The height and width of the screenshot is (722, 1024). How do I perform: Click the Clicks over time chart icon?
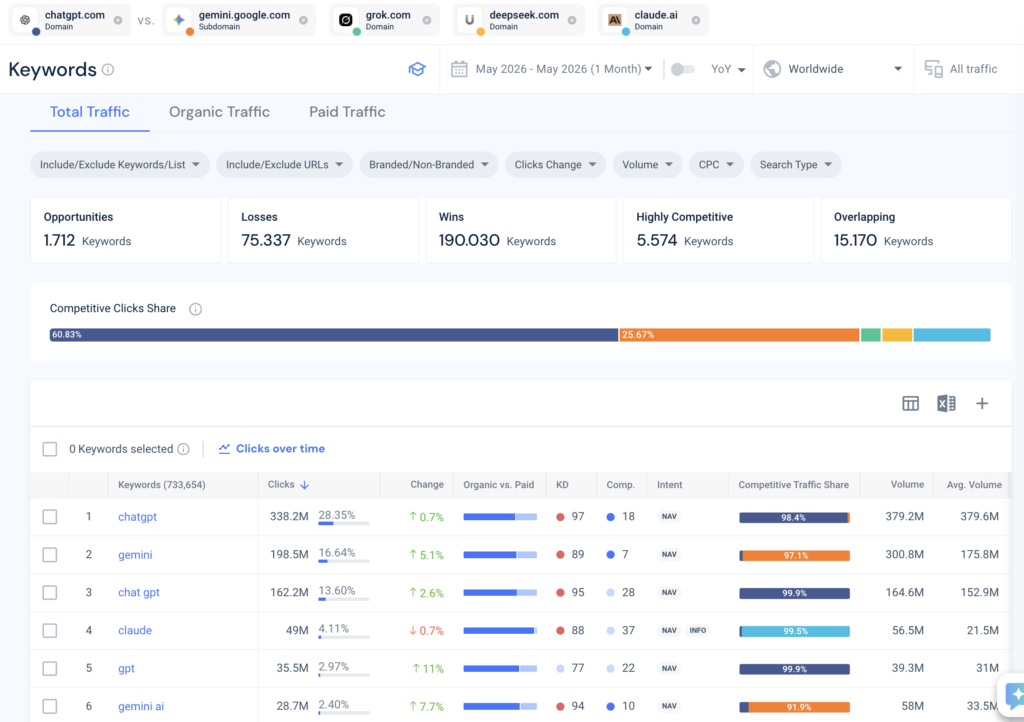[224, 448]
